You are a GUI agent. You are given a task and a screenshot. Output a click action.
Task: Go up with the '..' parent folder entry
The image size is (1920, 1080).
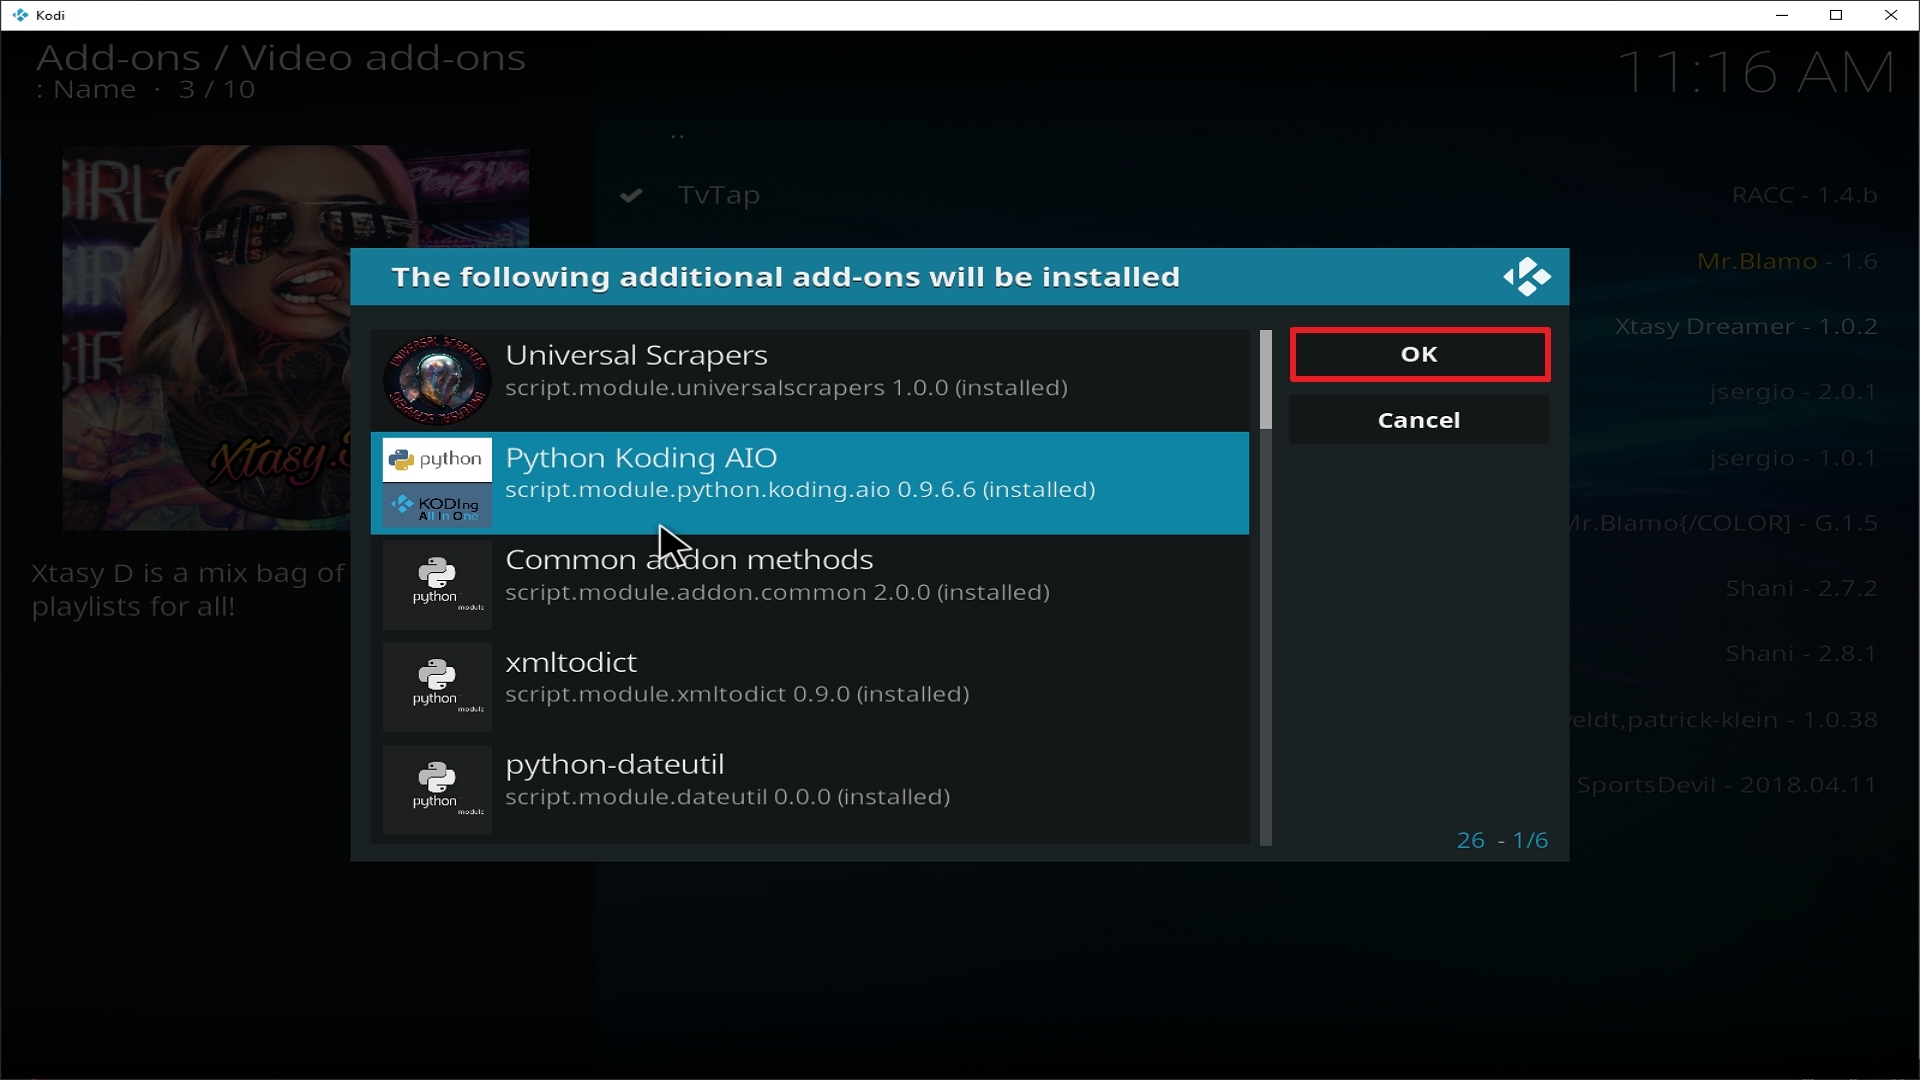coord(678,135)
